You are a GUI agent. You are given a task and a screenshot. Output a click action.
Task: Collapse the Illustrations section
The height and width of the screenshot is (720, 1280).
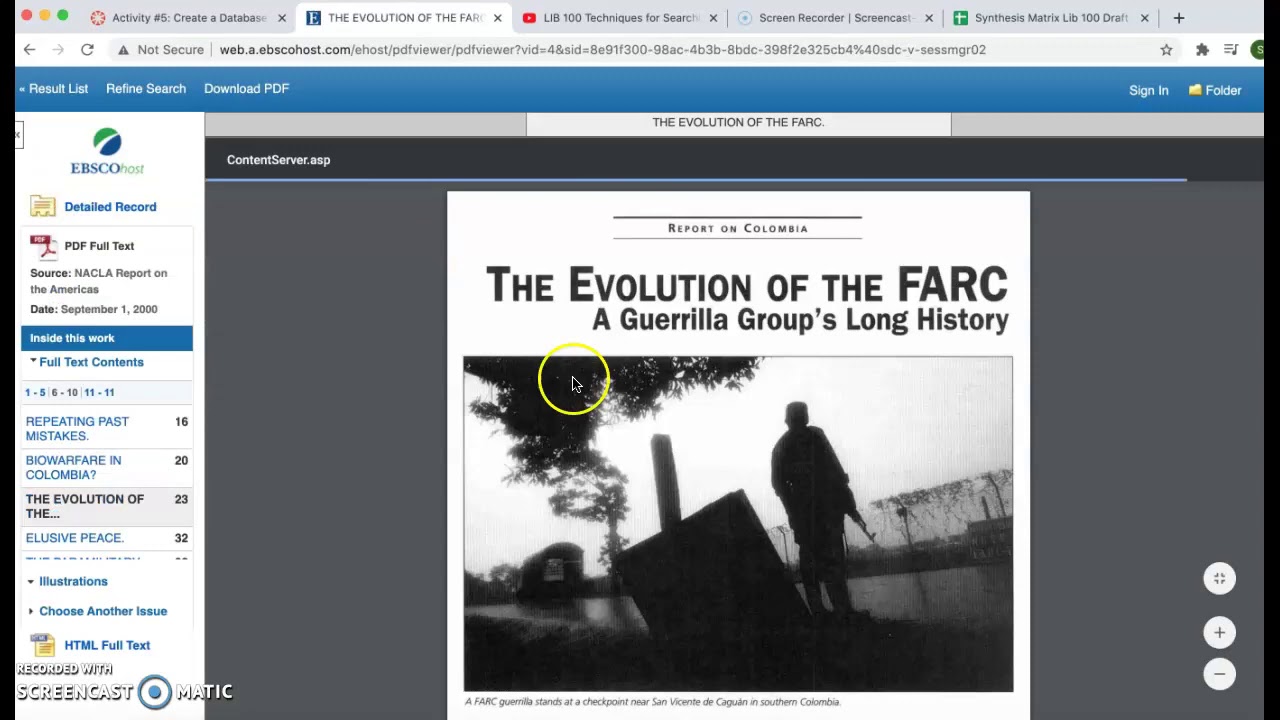[31, 581]
